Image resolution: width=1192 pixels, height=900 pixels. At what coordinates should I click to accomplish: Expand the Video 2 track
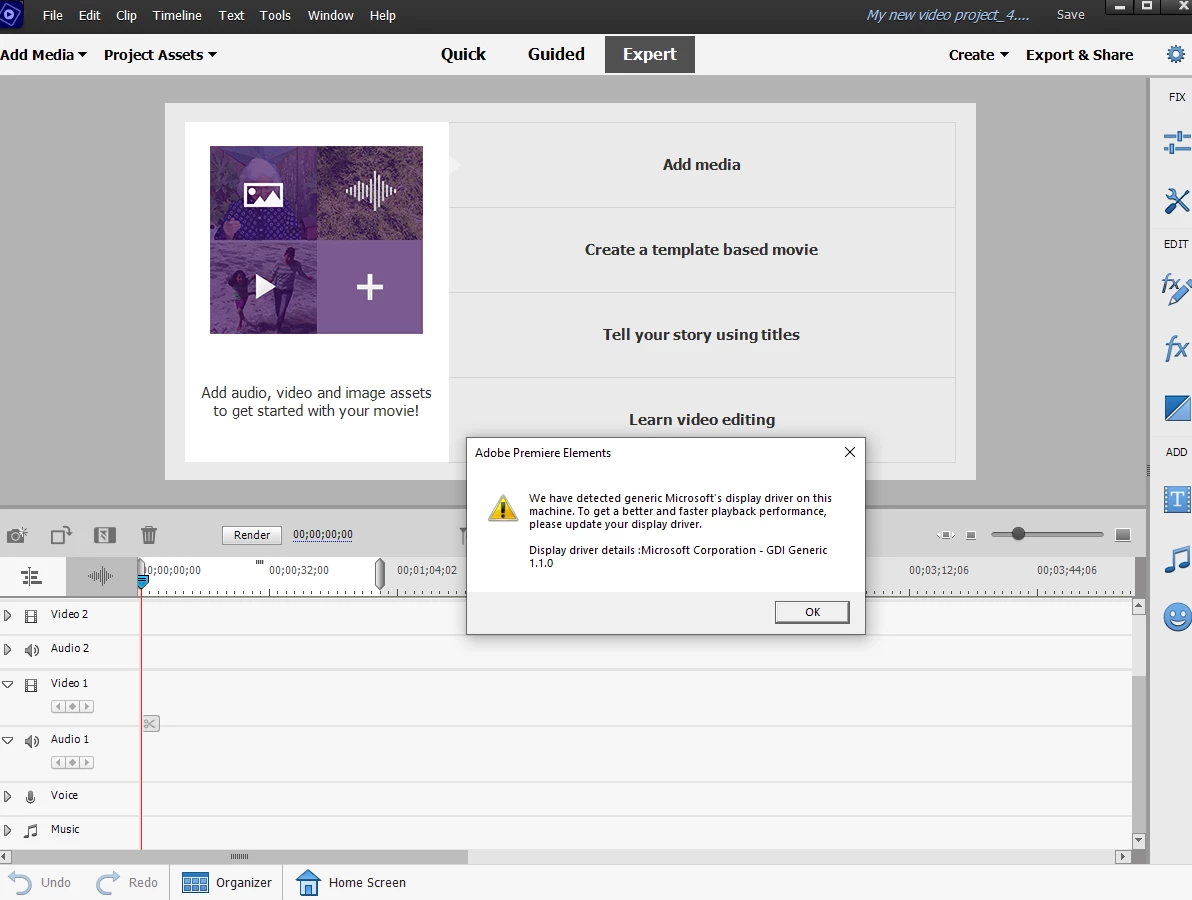(x=8, y=616)
